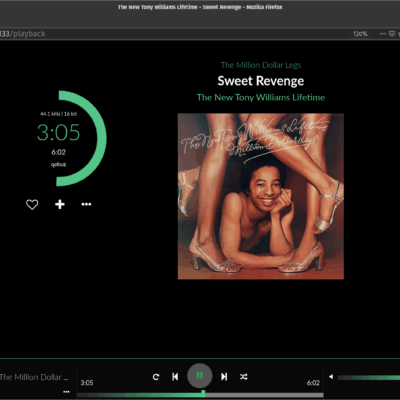Add track to playlist with plus icon
The image size is (400, 400).
60,204
